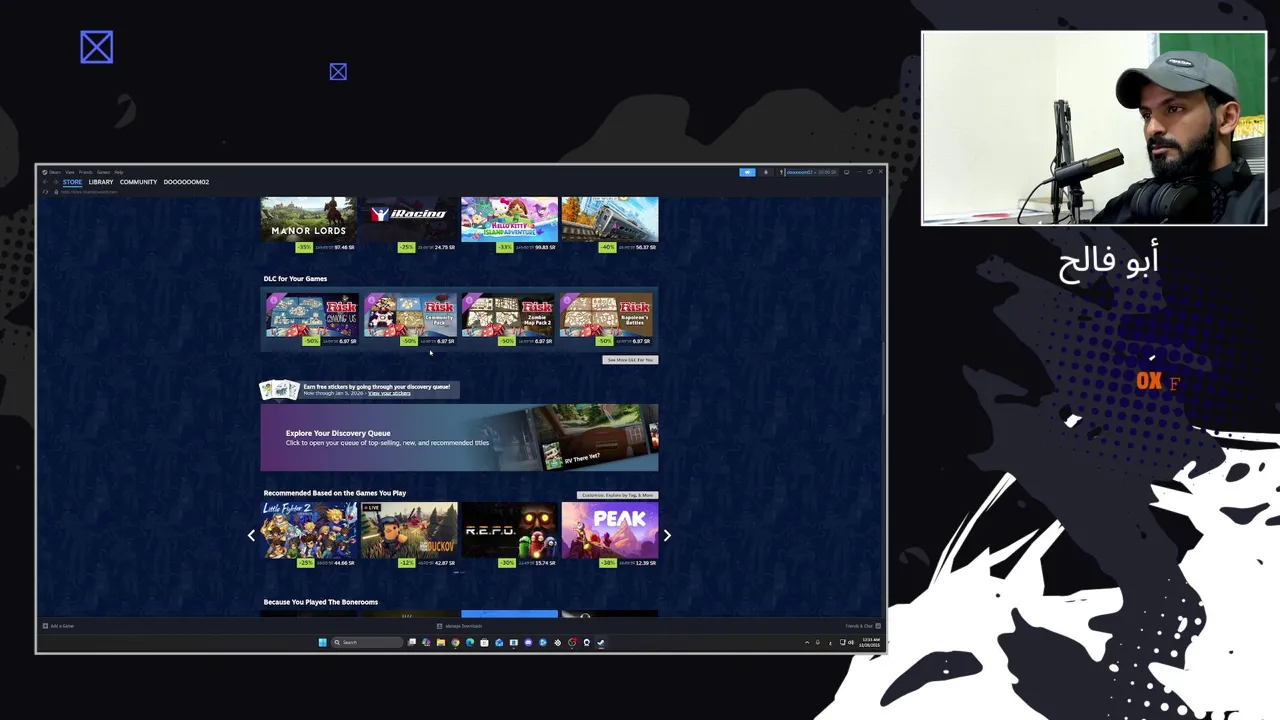The height and width of the screenshot is (720, 1280).
Task: Open the View menu
Action: coord(70,172)
